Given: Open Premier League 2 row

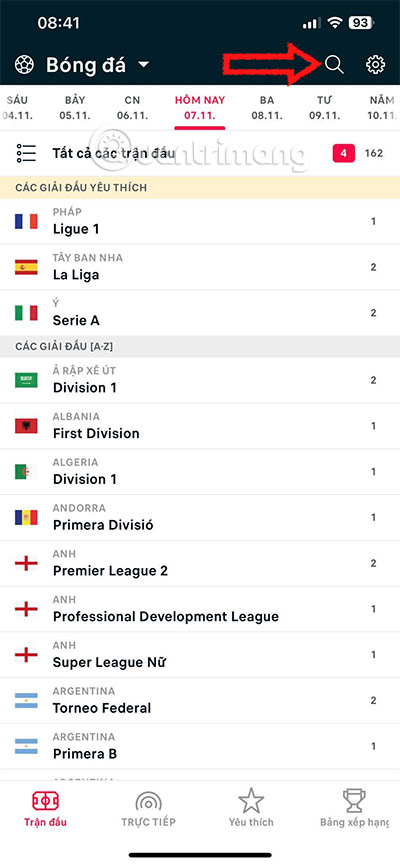Looking at the screenshot, I should [200, 563].
